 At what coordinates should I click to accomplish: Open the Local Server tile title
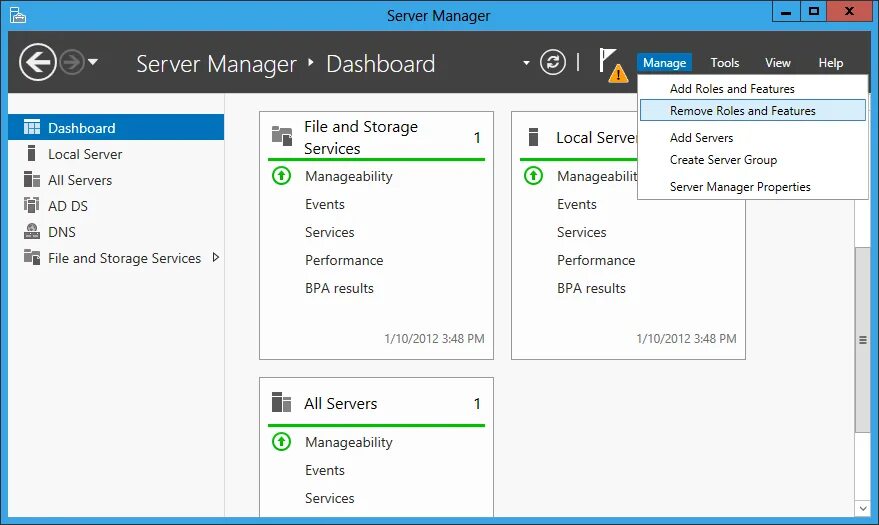click(x=596, y=137)
